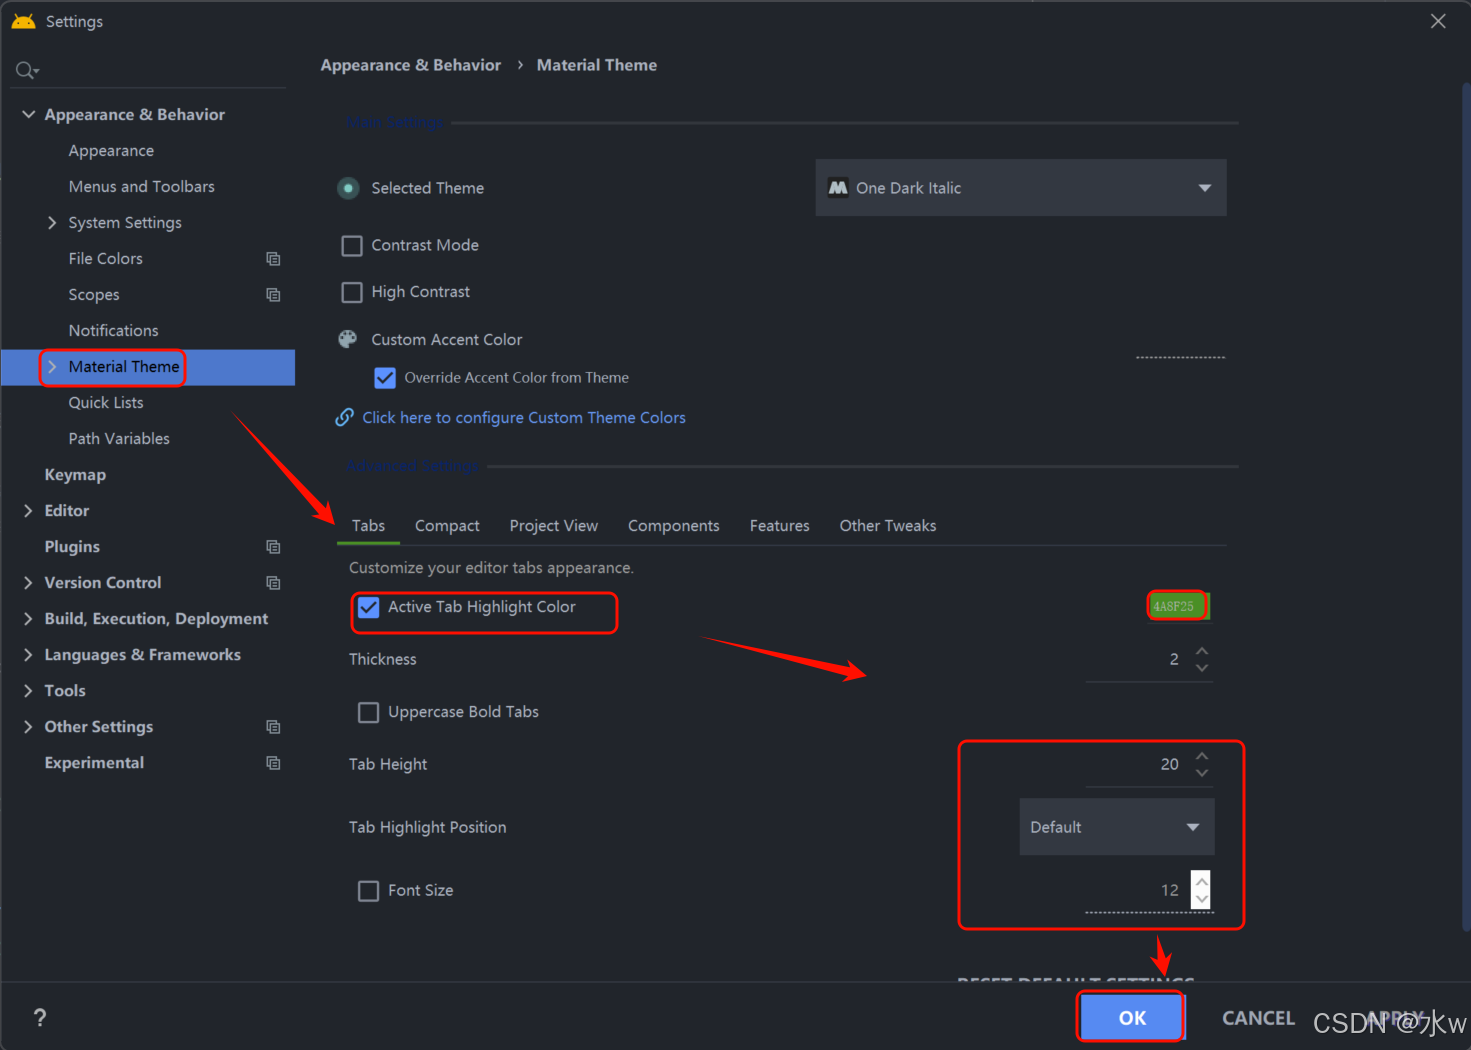
Task: Expand the Other Settings section
Action: [x=28, y=727]
